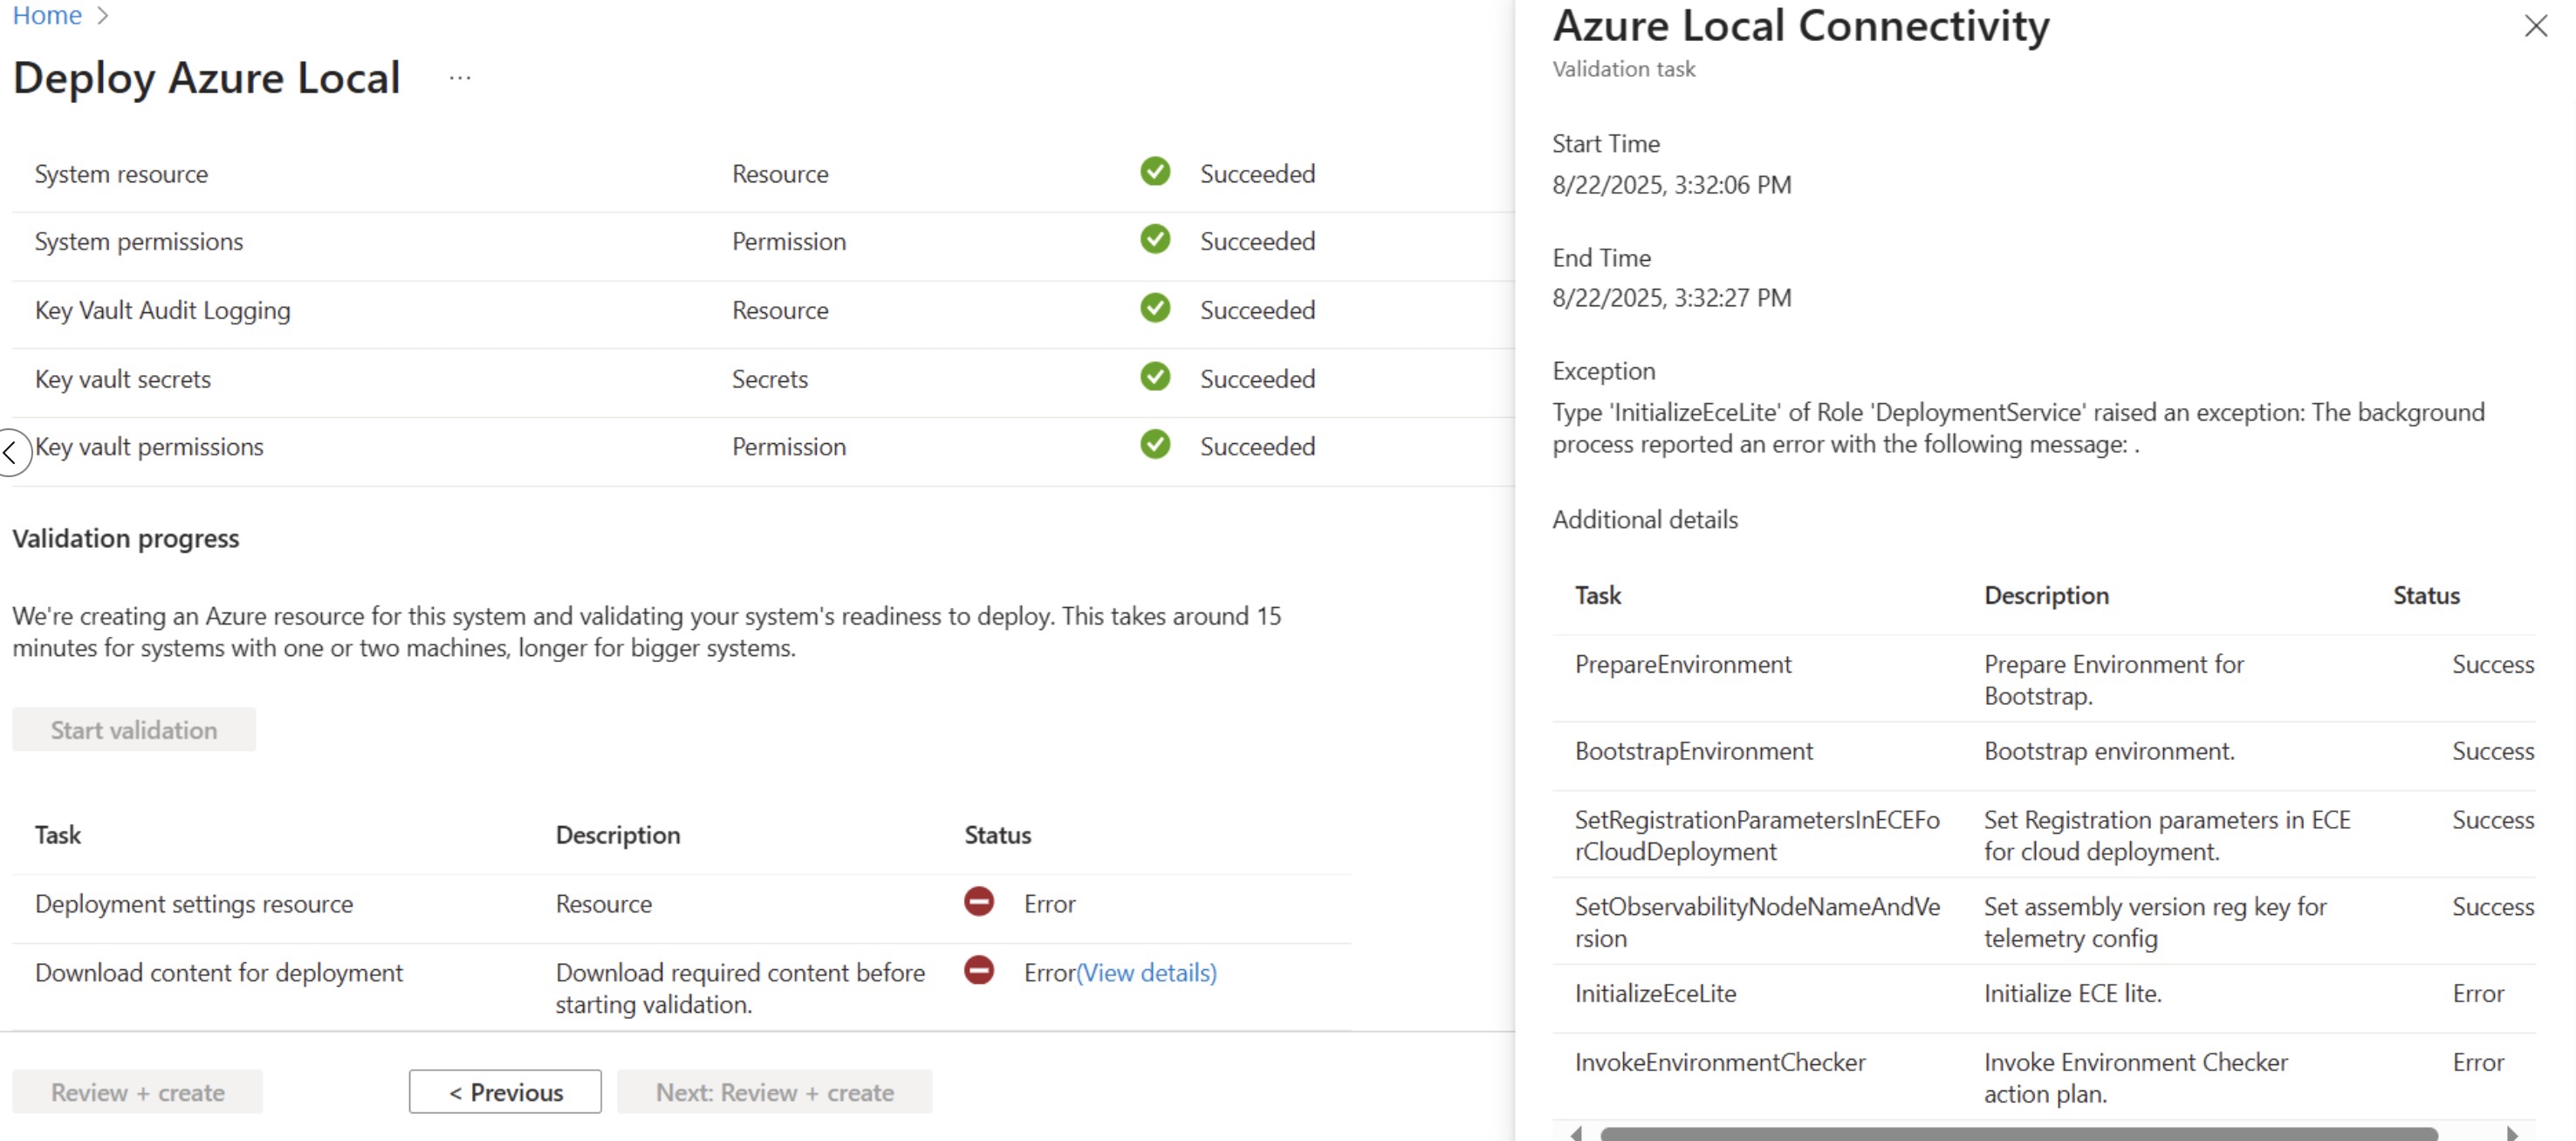Image resolution: width=2576 pixels, height=1141 pixels.
Task: Click the Next: Review + create button
Action: (x=774, y=1092)
